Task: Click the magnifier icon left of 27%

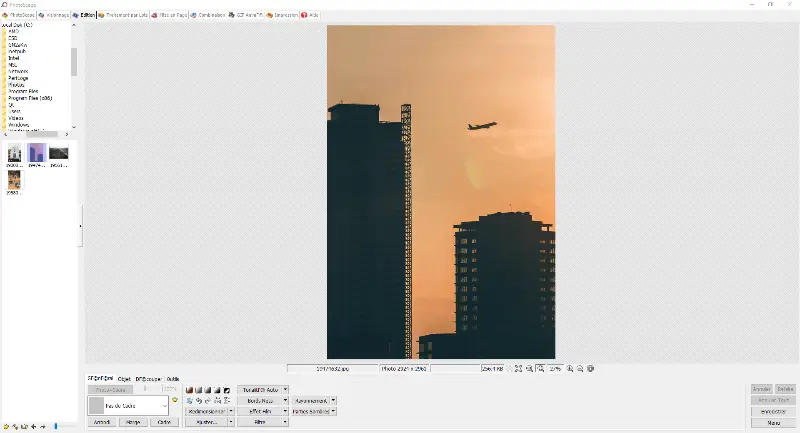Action: (x=540, y=368)
